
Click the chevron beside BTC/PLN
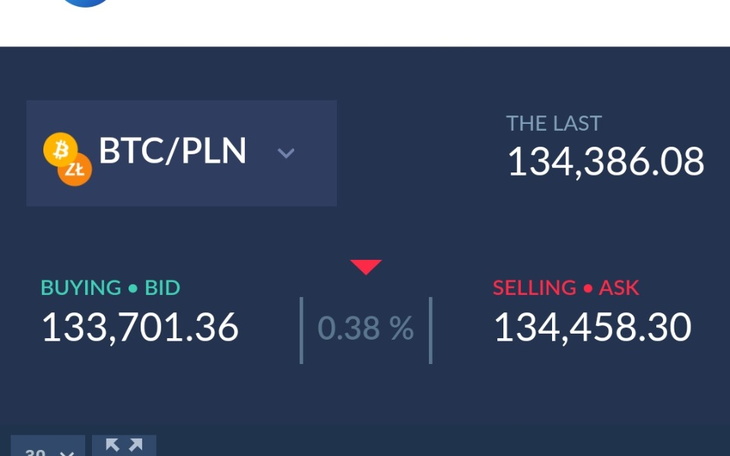click(286, 153)
